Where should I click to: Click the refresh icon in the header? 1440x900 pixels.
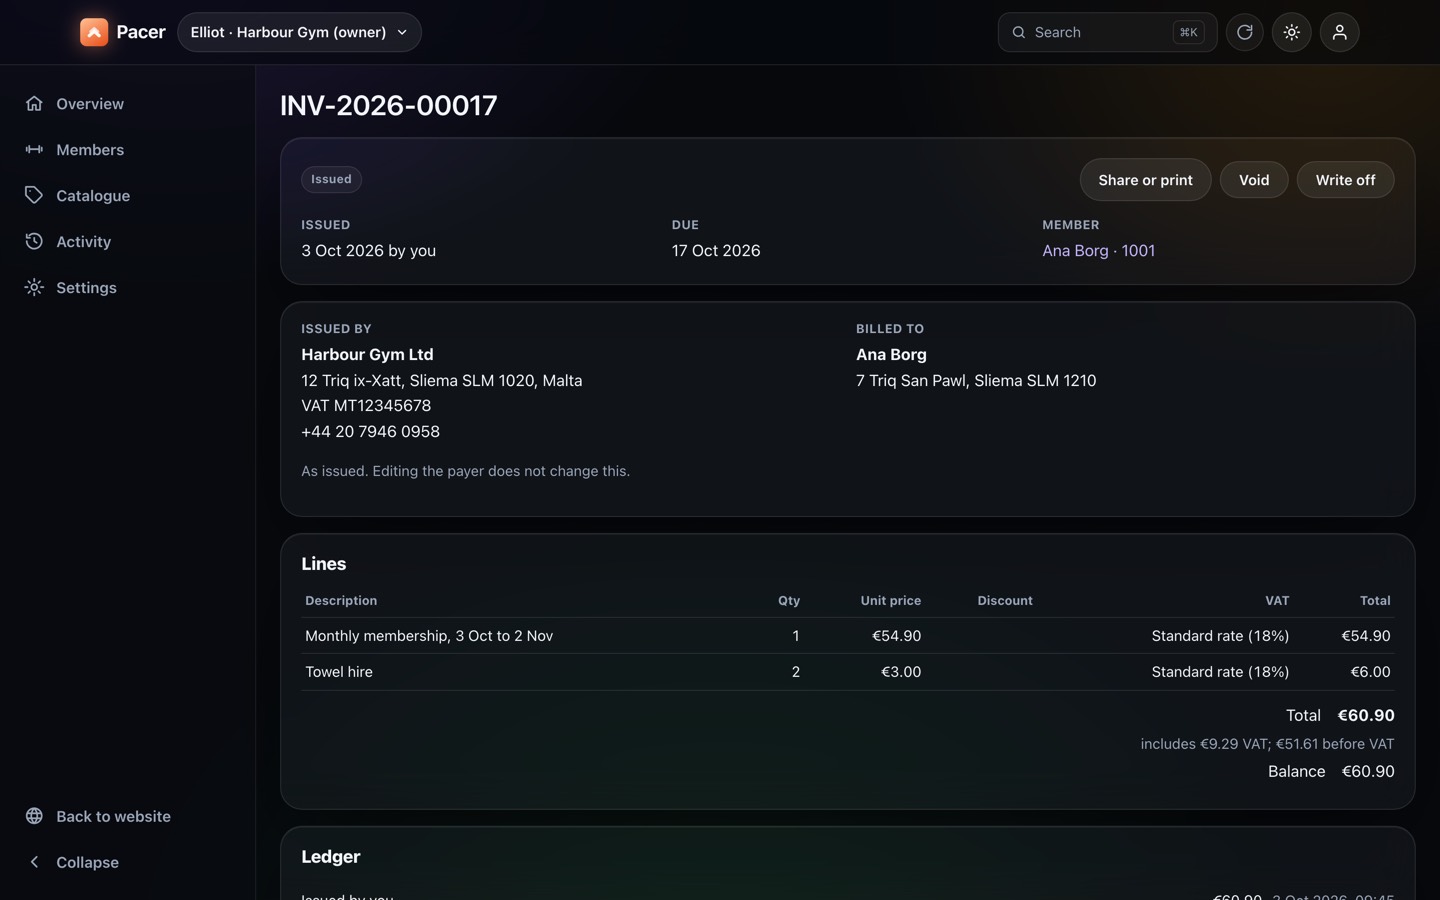[1244, 32]
